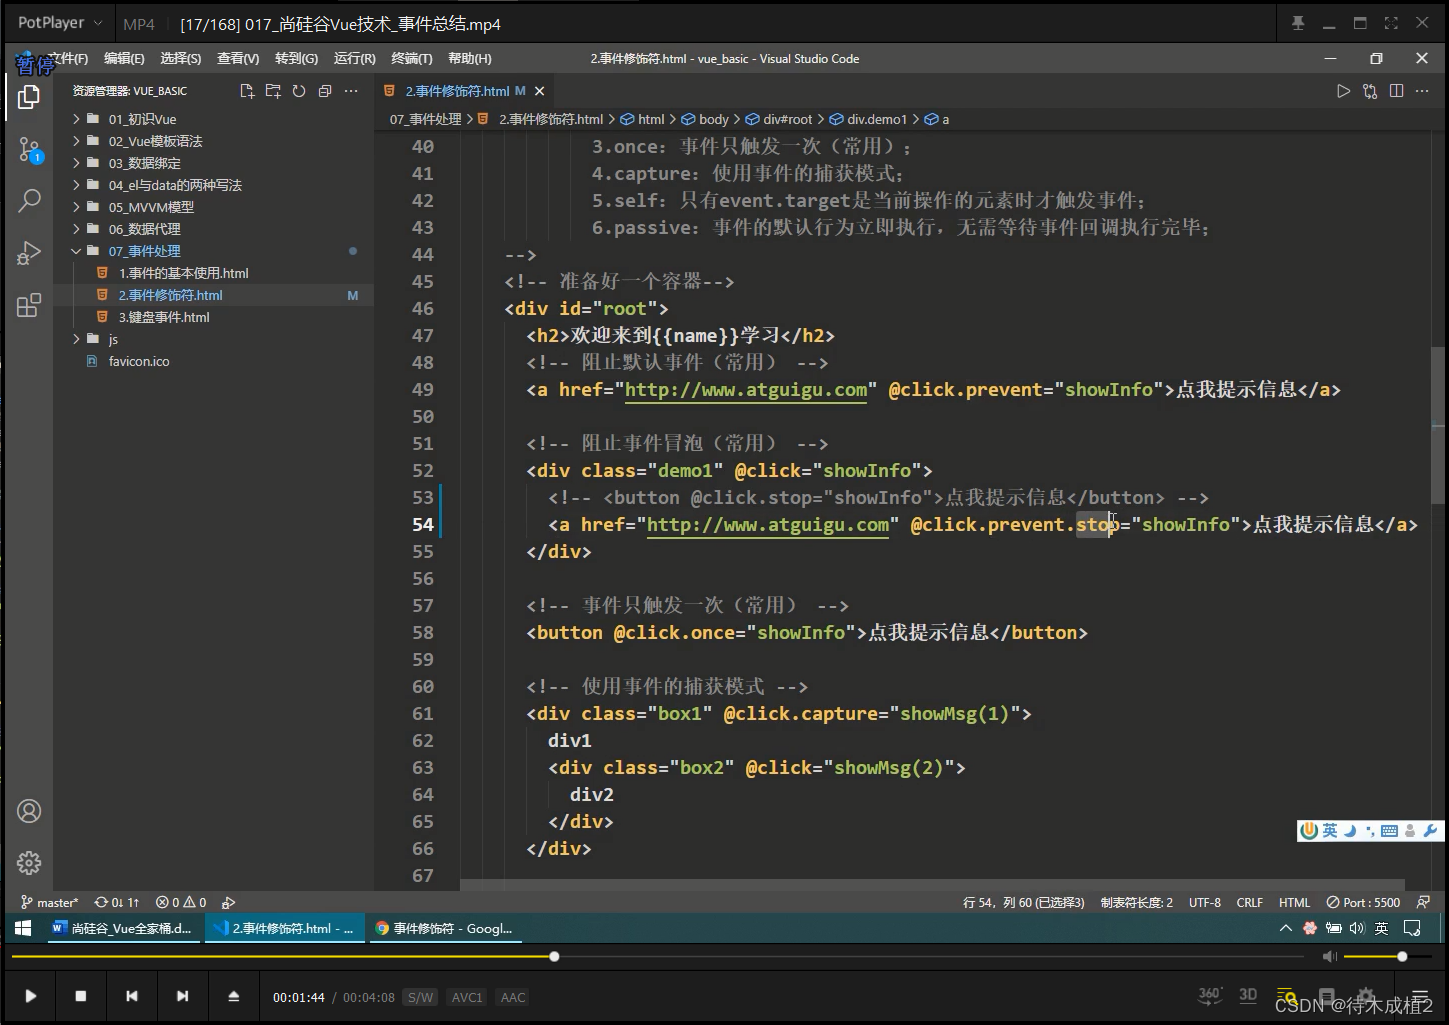Image resolution: width=1449 pixels, height=1025 pixels.
Task: Stop video playback in PotPlayer
Action: click(81, 996)
